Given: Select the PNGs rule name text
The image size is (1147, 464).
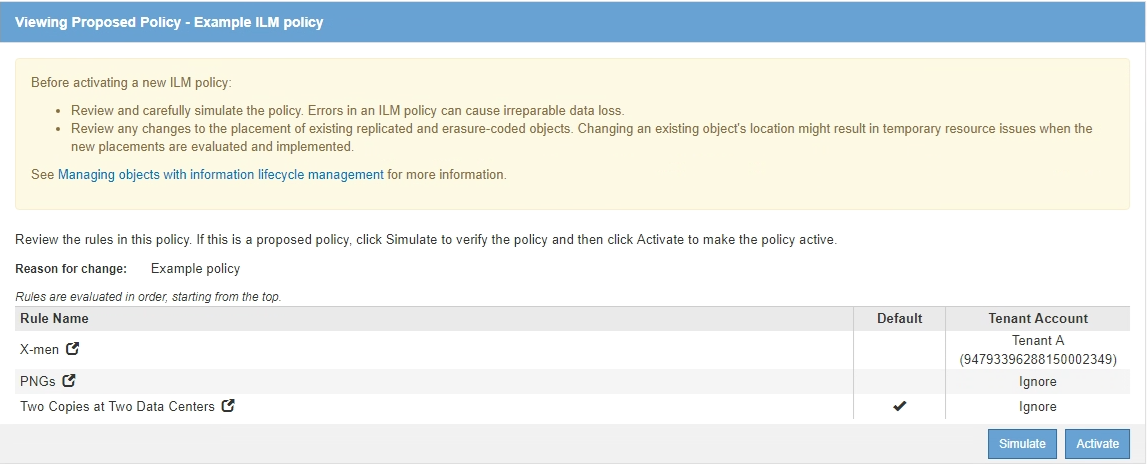Looking at the screenshot, I should coord(38,381).
